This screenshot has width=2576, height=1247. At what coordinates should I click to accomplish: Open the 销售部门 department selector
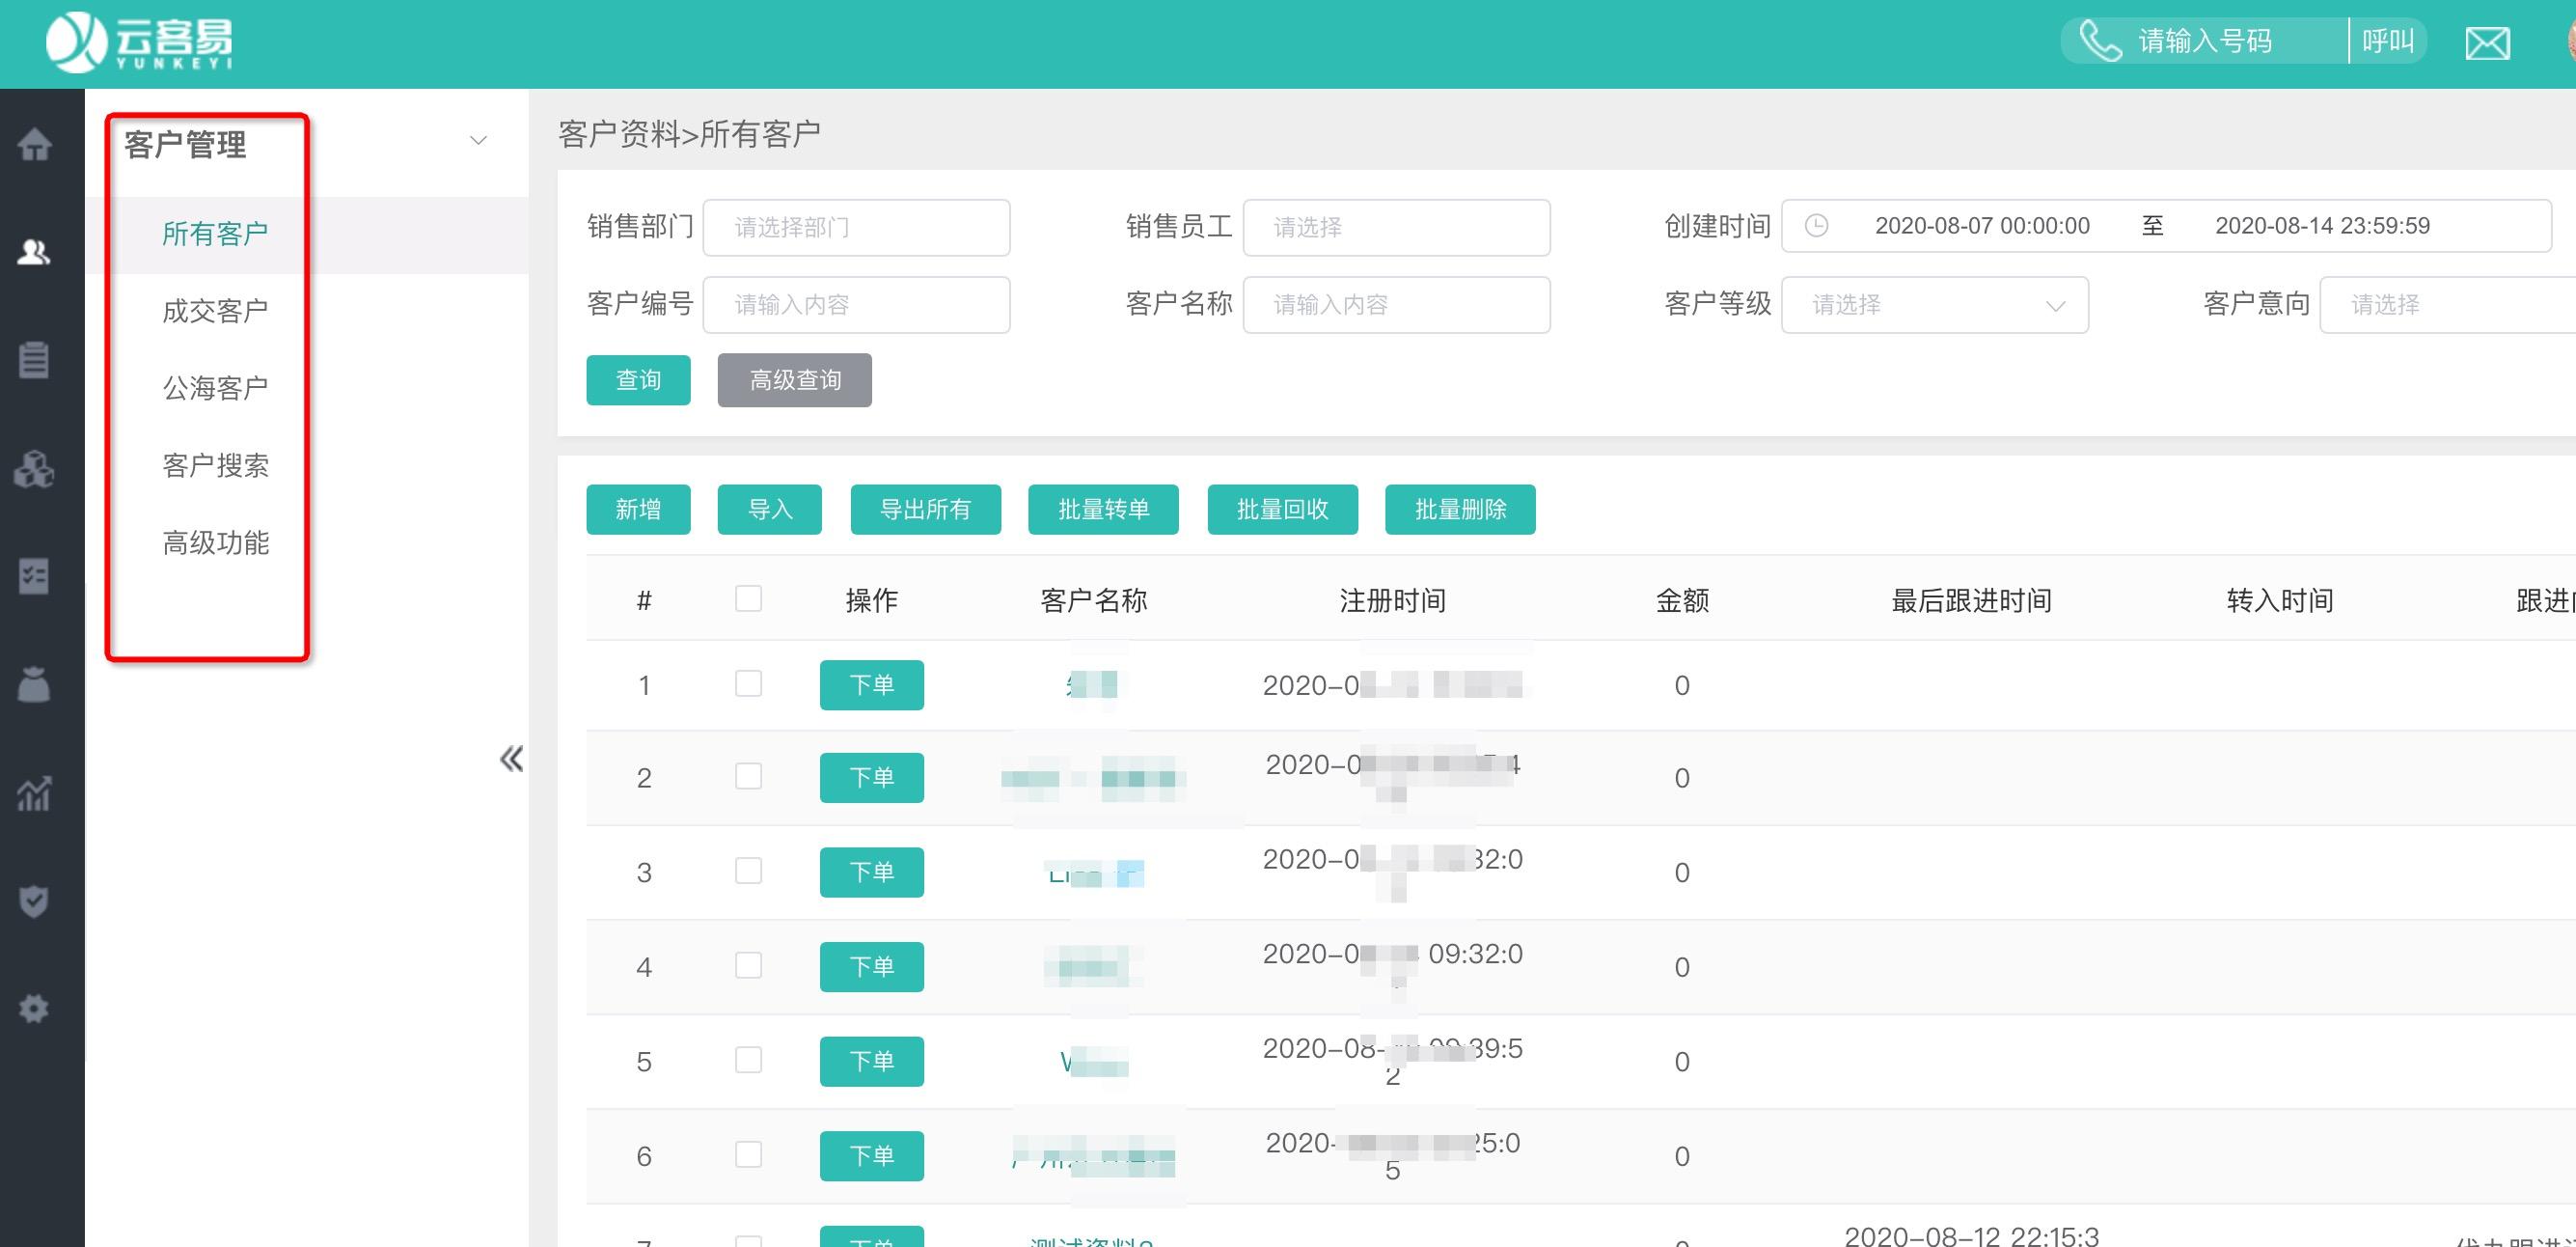(856, 227)
